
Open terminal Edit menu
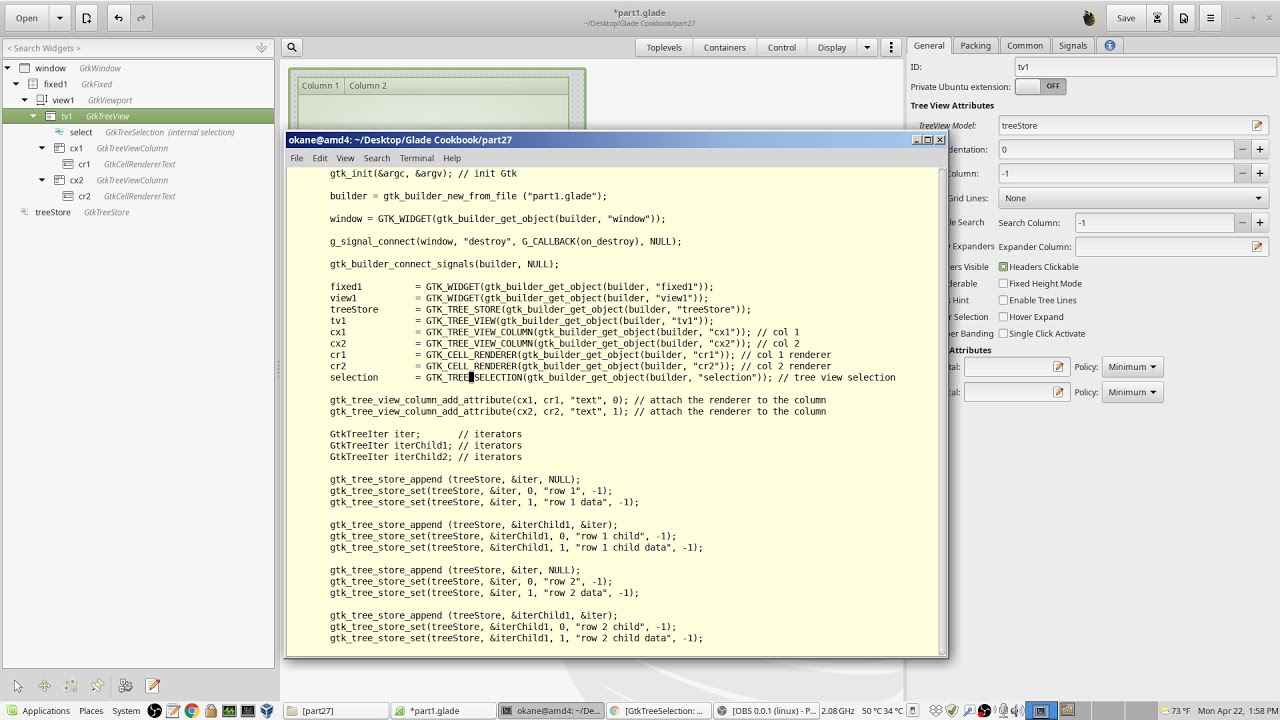point(320,158)
